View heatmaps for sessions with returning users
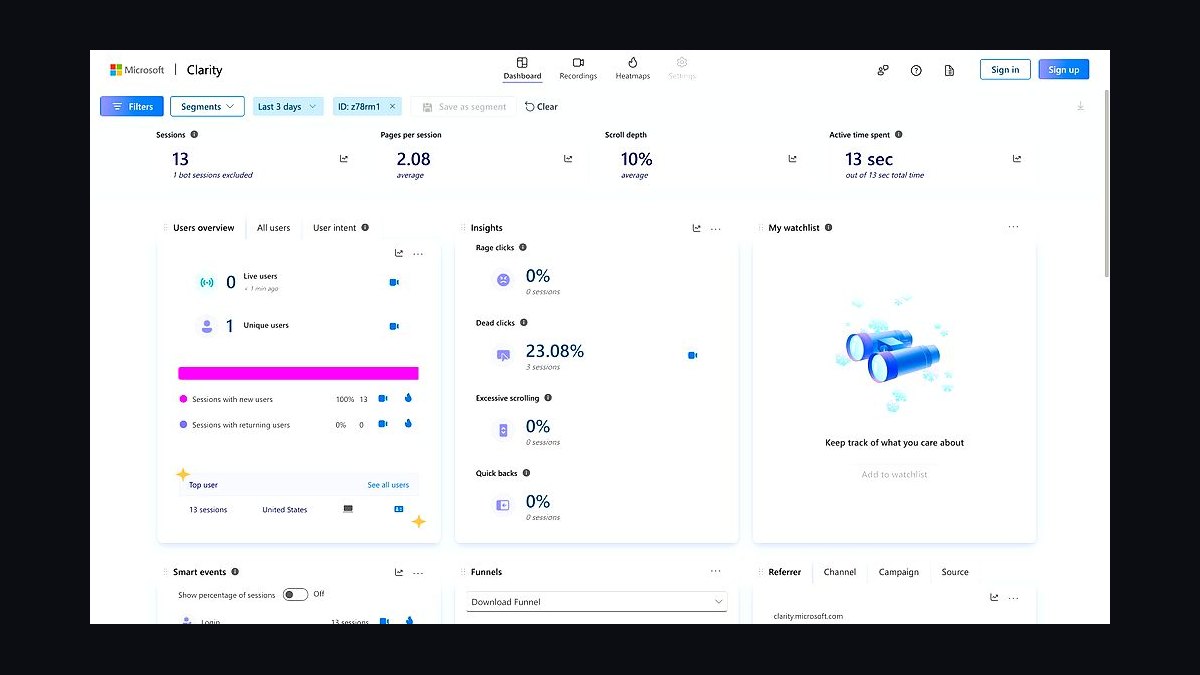 (x=408, y=424)
